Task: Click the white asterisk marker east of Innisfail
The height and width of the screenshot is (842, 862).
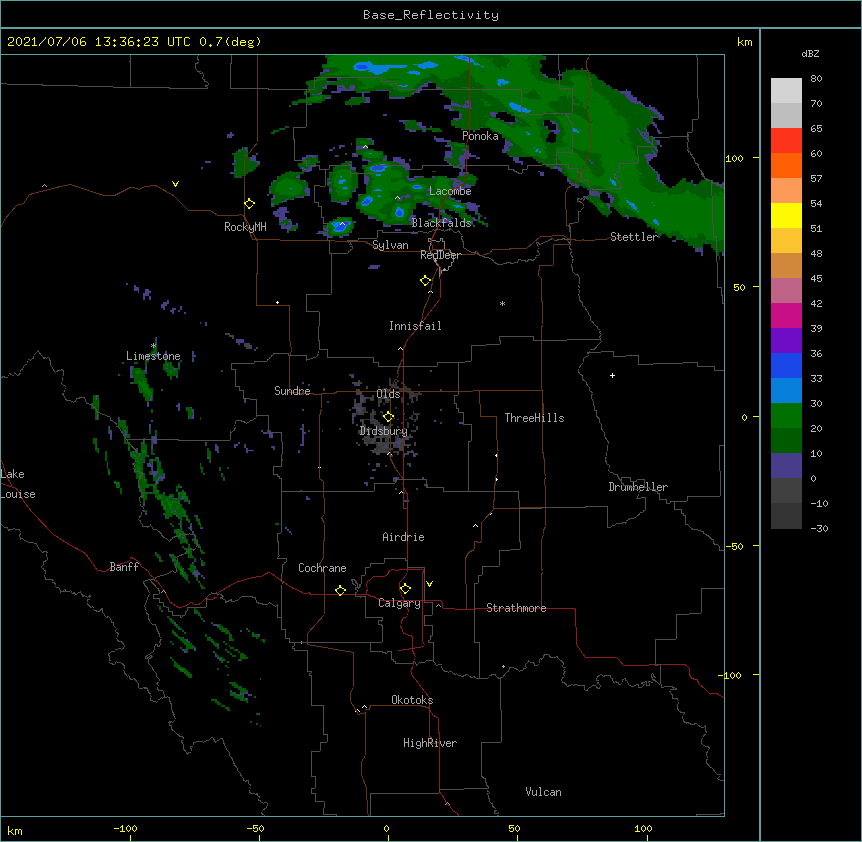Action: pyautogui.click(x=502, y=303)
